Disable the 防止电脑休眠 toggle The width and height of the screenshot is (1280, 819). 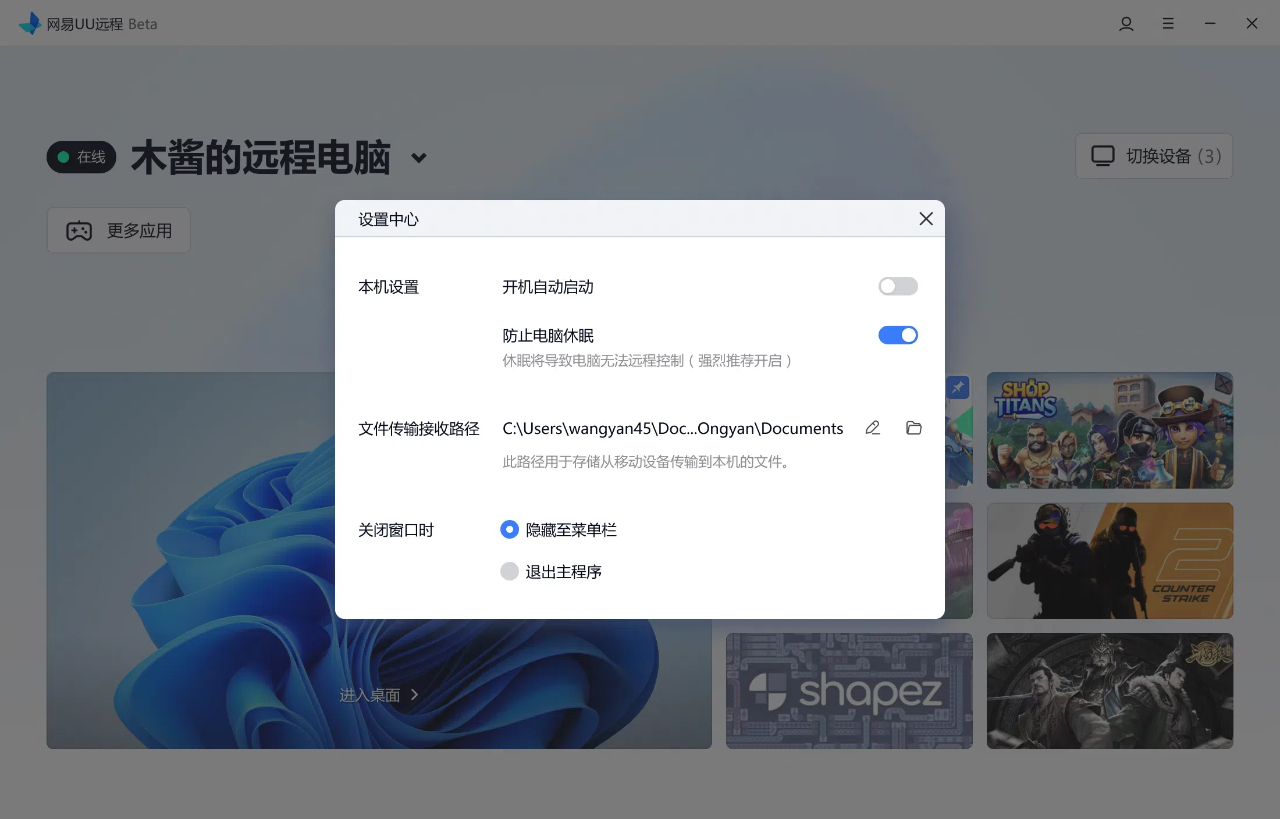[x=898, y=336]
